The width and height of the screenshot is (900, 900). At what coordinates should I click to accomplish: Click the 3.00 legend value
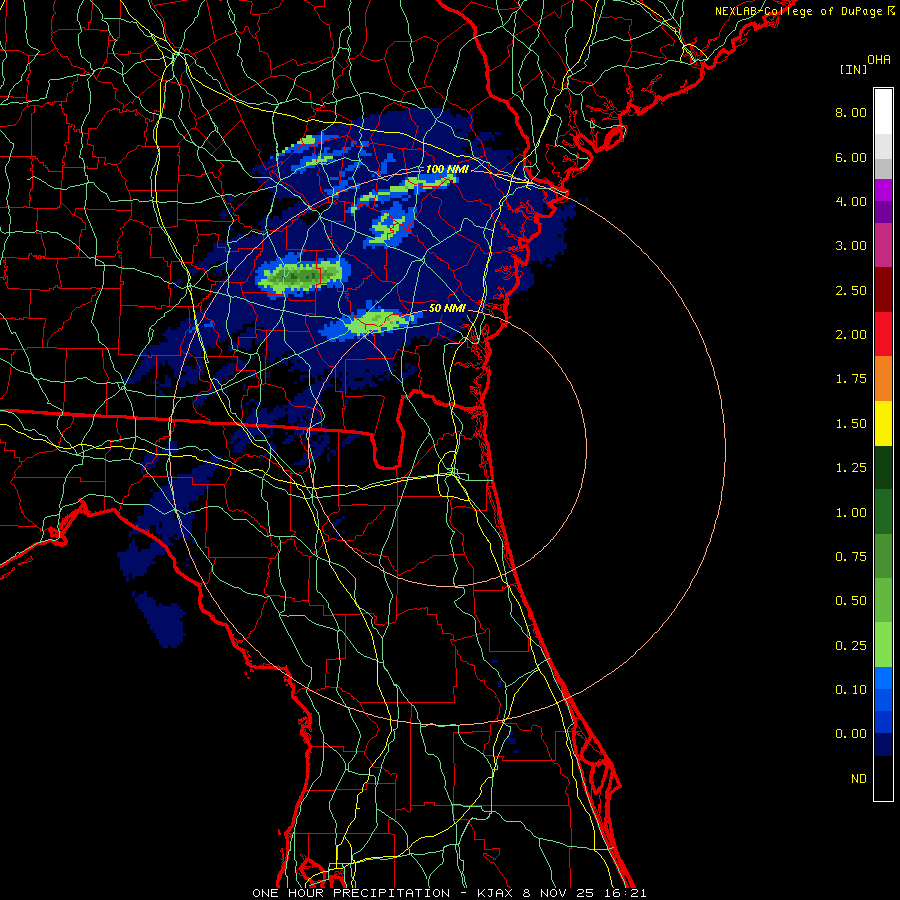[x=851, y=246]
